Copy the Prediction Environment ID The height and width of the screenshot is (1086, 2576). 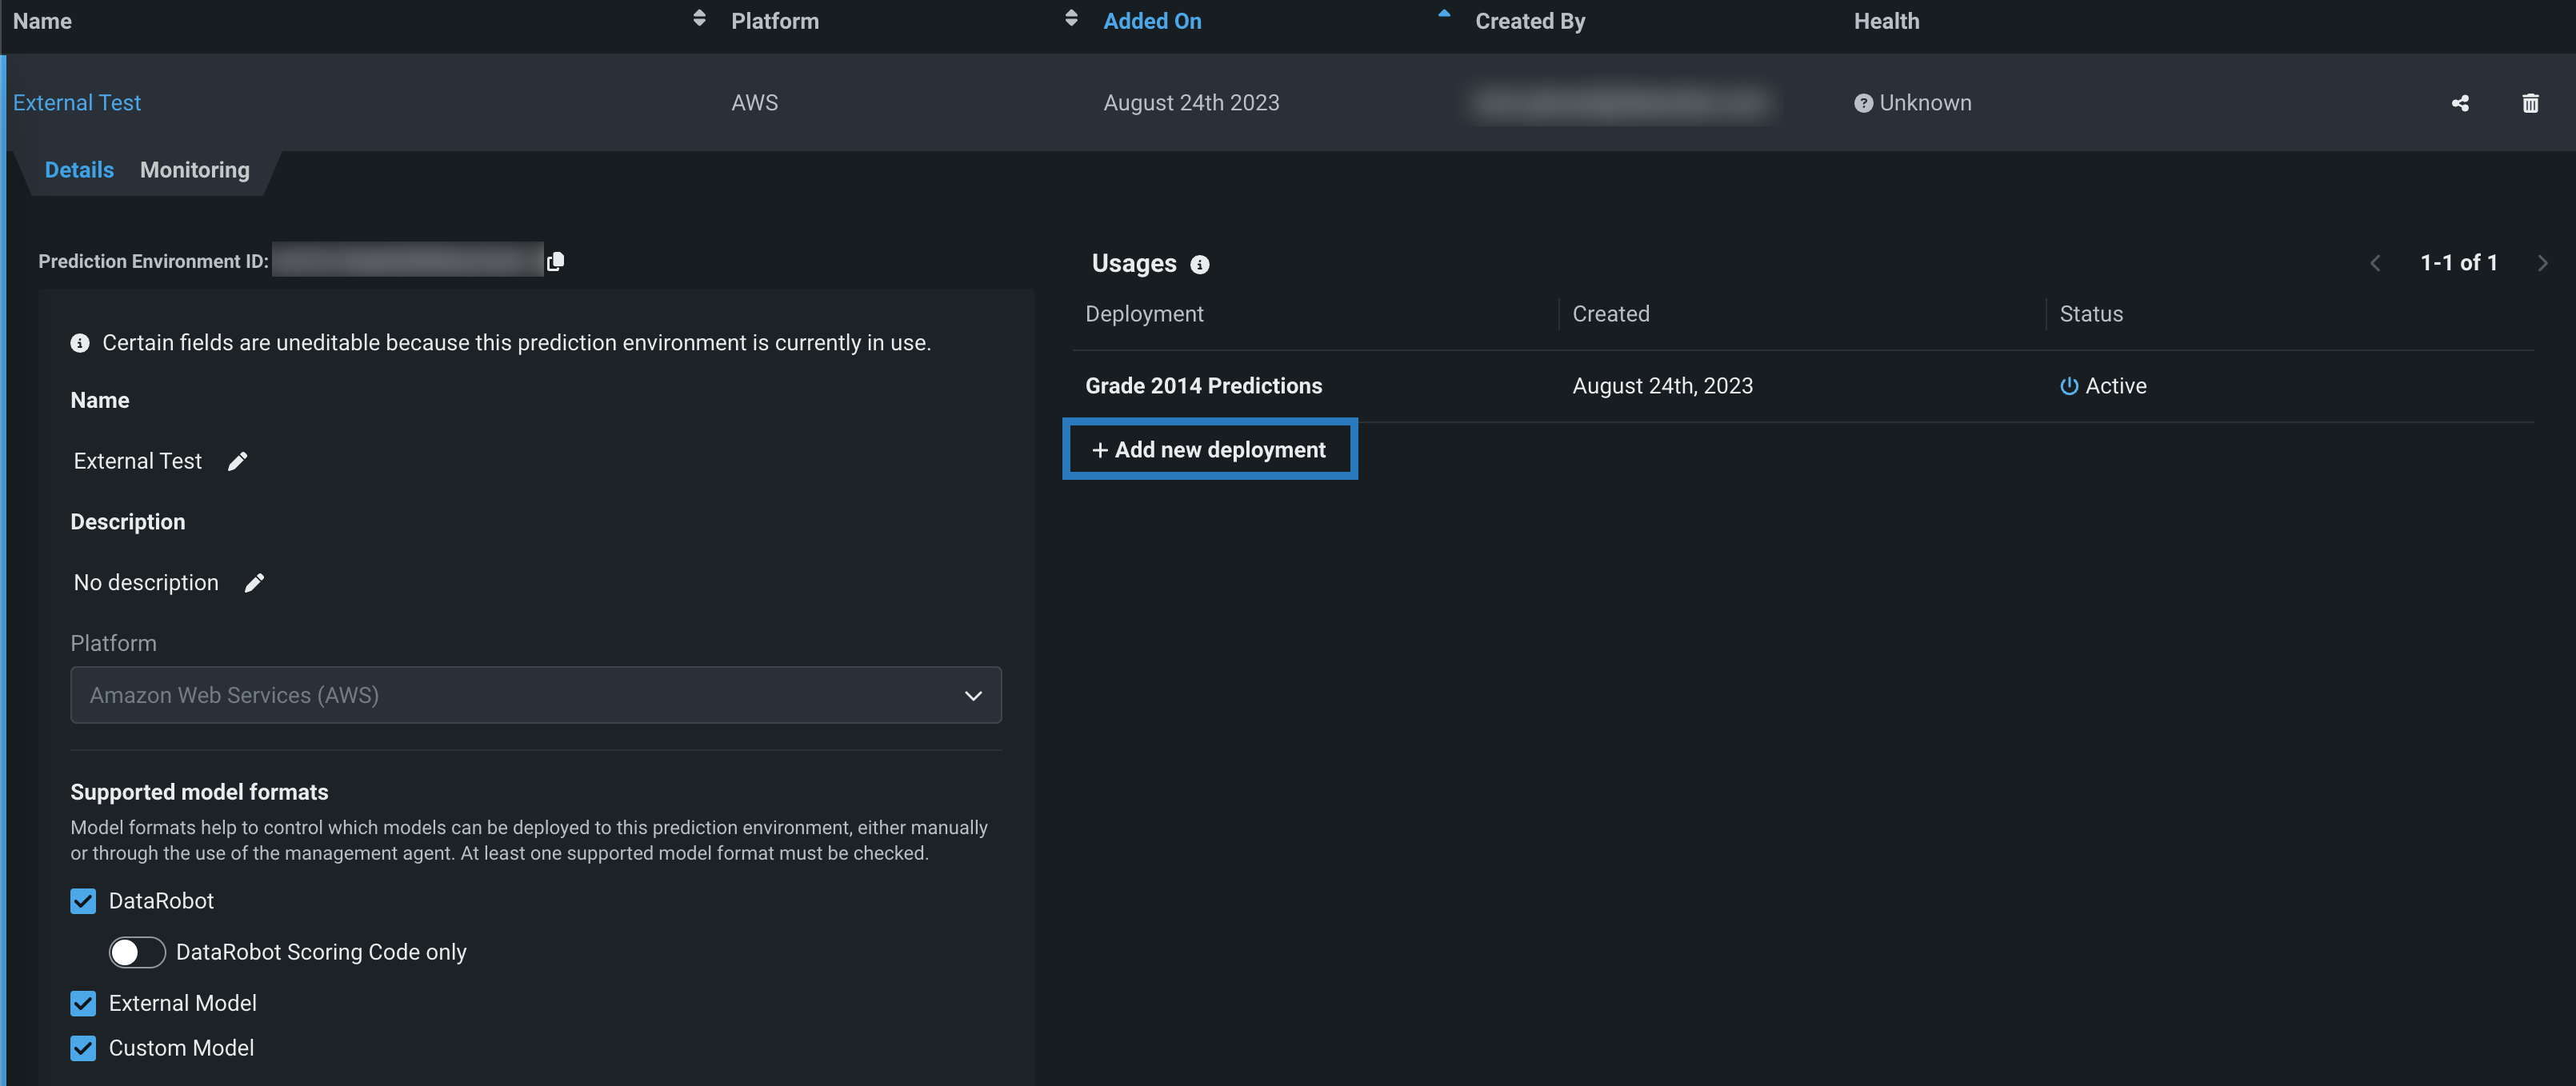click(555, 261)
